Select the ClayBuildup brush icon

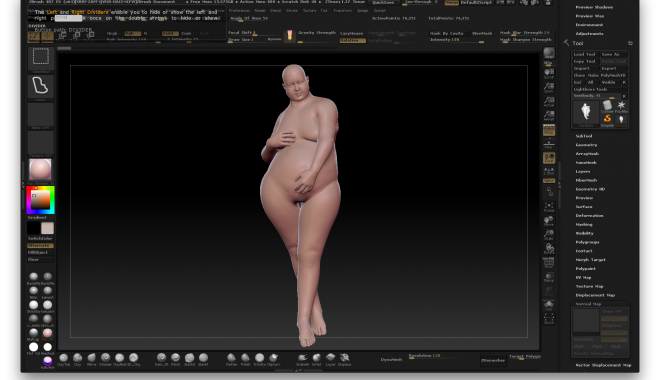[119, 359]
